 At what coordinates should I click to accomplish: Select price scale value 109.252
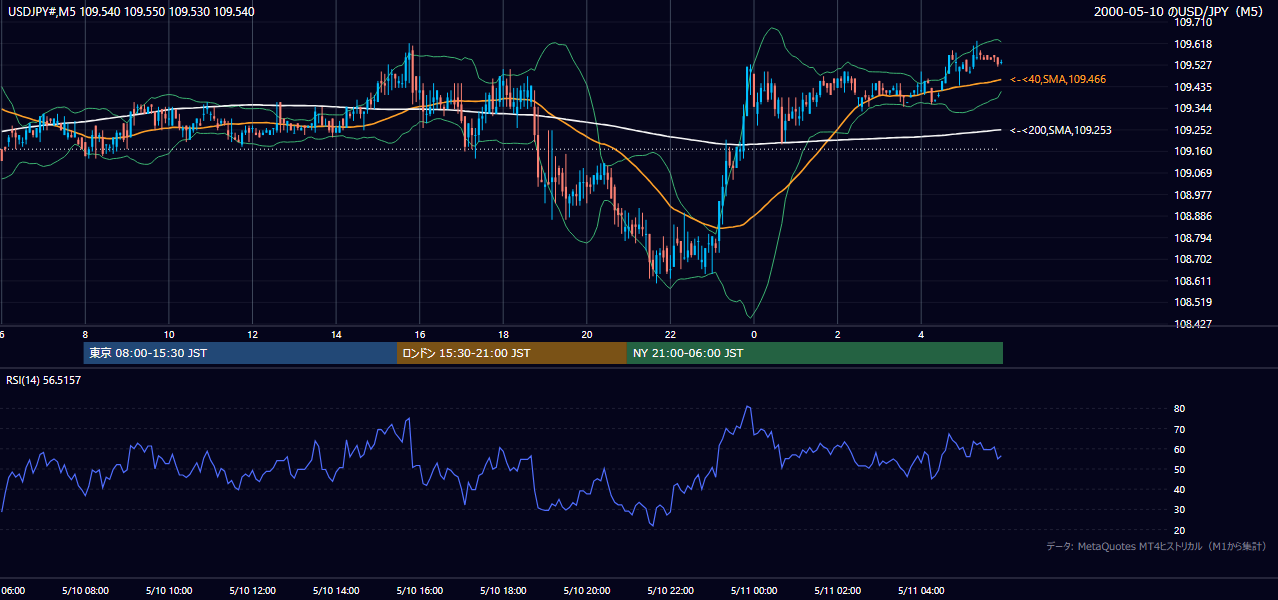click(x=1193, y=130)
